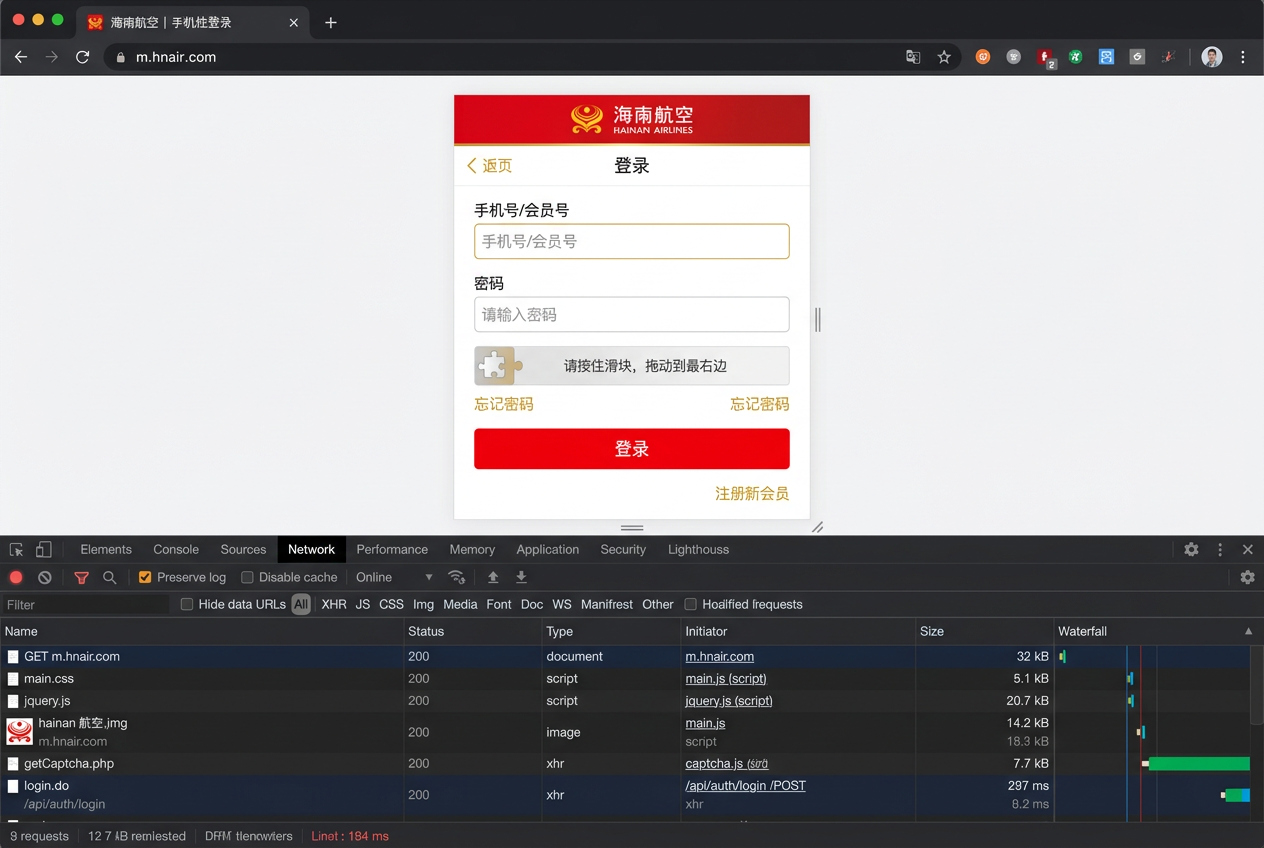Tick the Disable cache checkbox
The width and height of the screenshot is (1264, 848).
[x=247, y=577]
